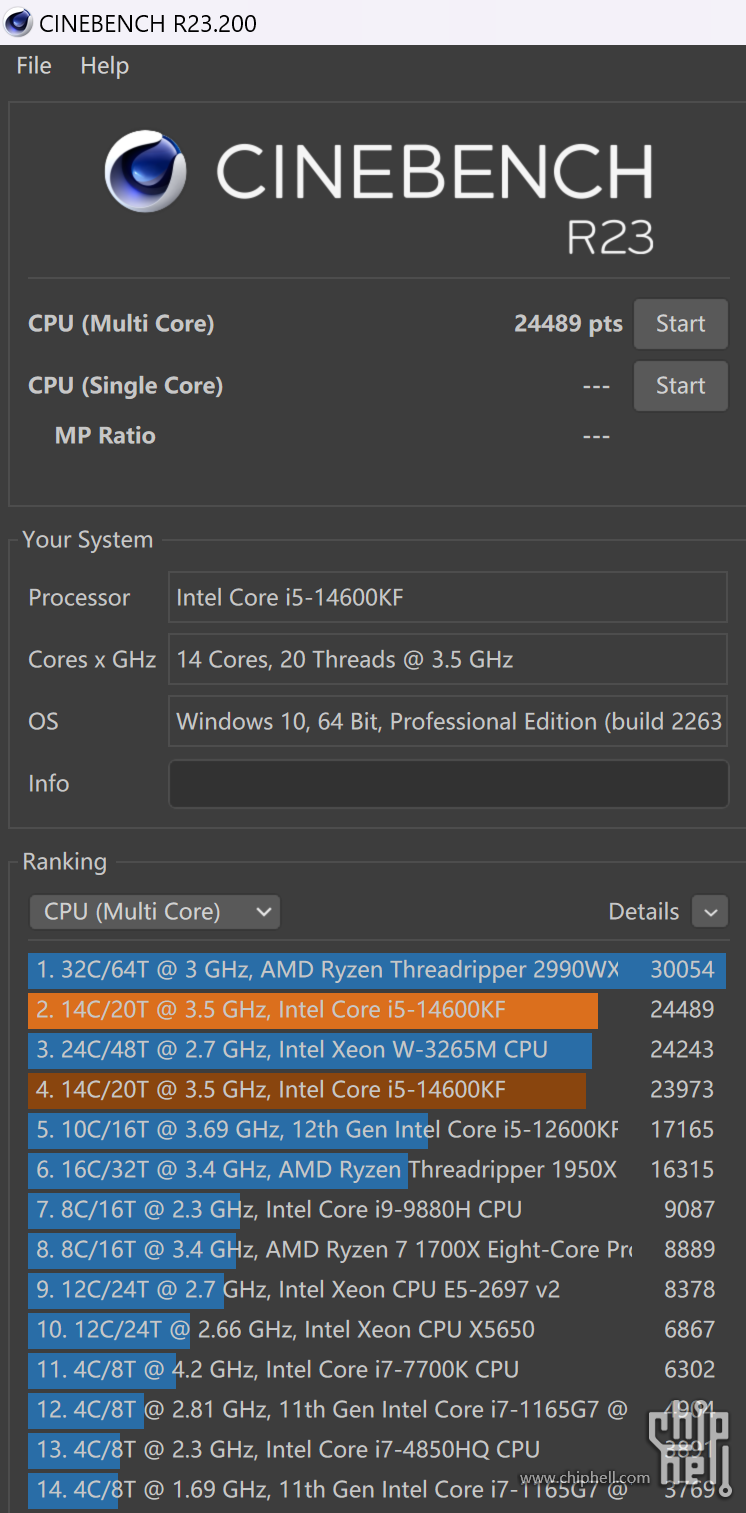The image size is (746, 1513).
Task: Select the Core i7-7700K ranking row
Action: coord(377,1370)
